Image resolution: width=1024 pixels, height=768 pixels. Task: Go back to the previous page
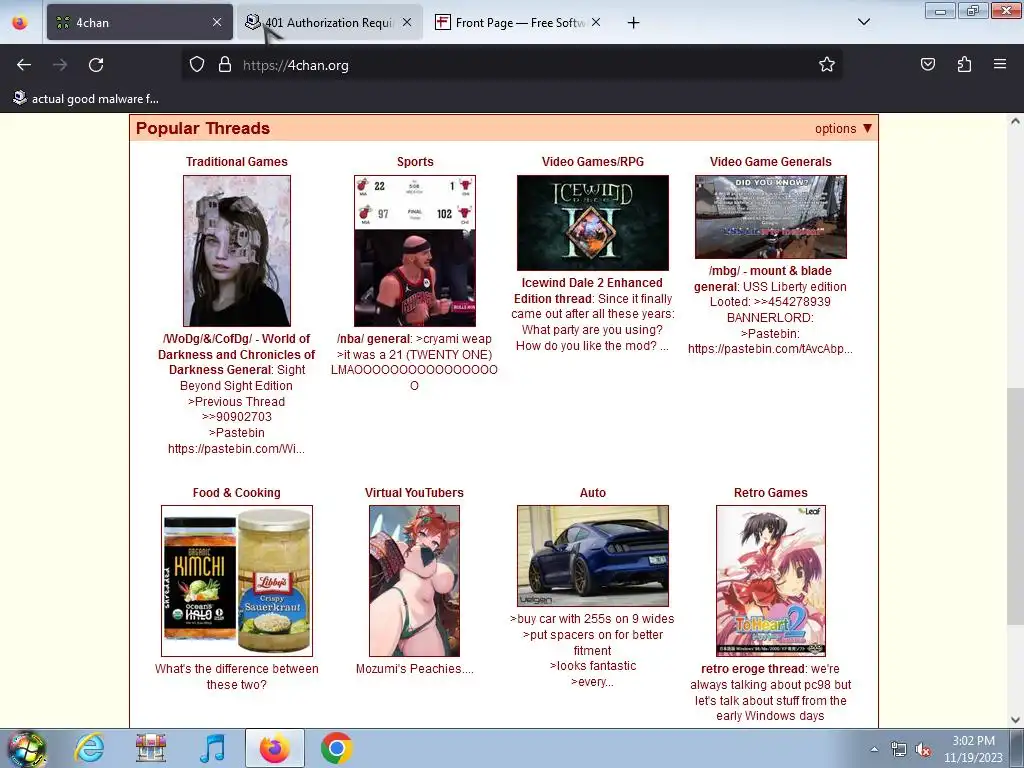[x=24, y=65]
